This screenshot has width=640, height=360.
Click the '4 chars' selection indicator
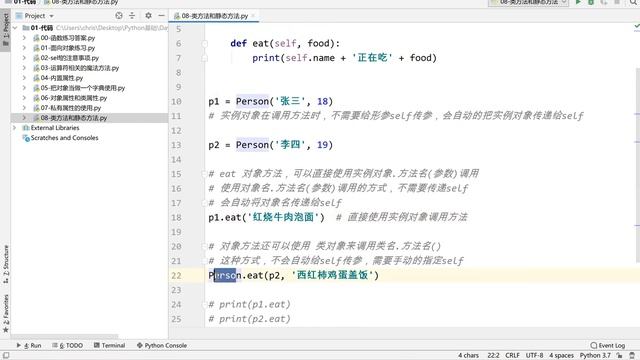[468, 356]
